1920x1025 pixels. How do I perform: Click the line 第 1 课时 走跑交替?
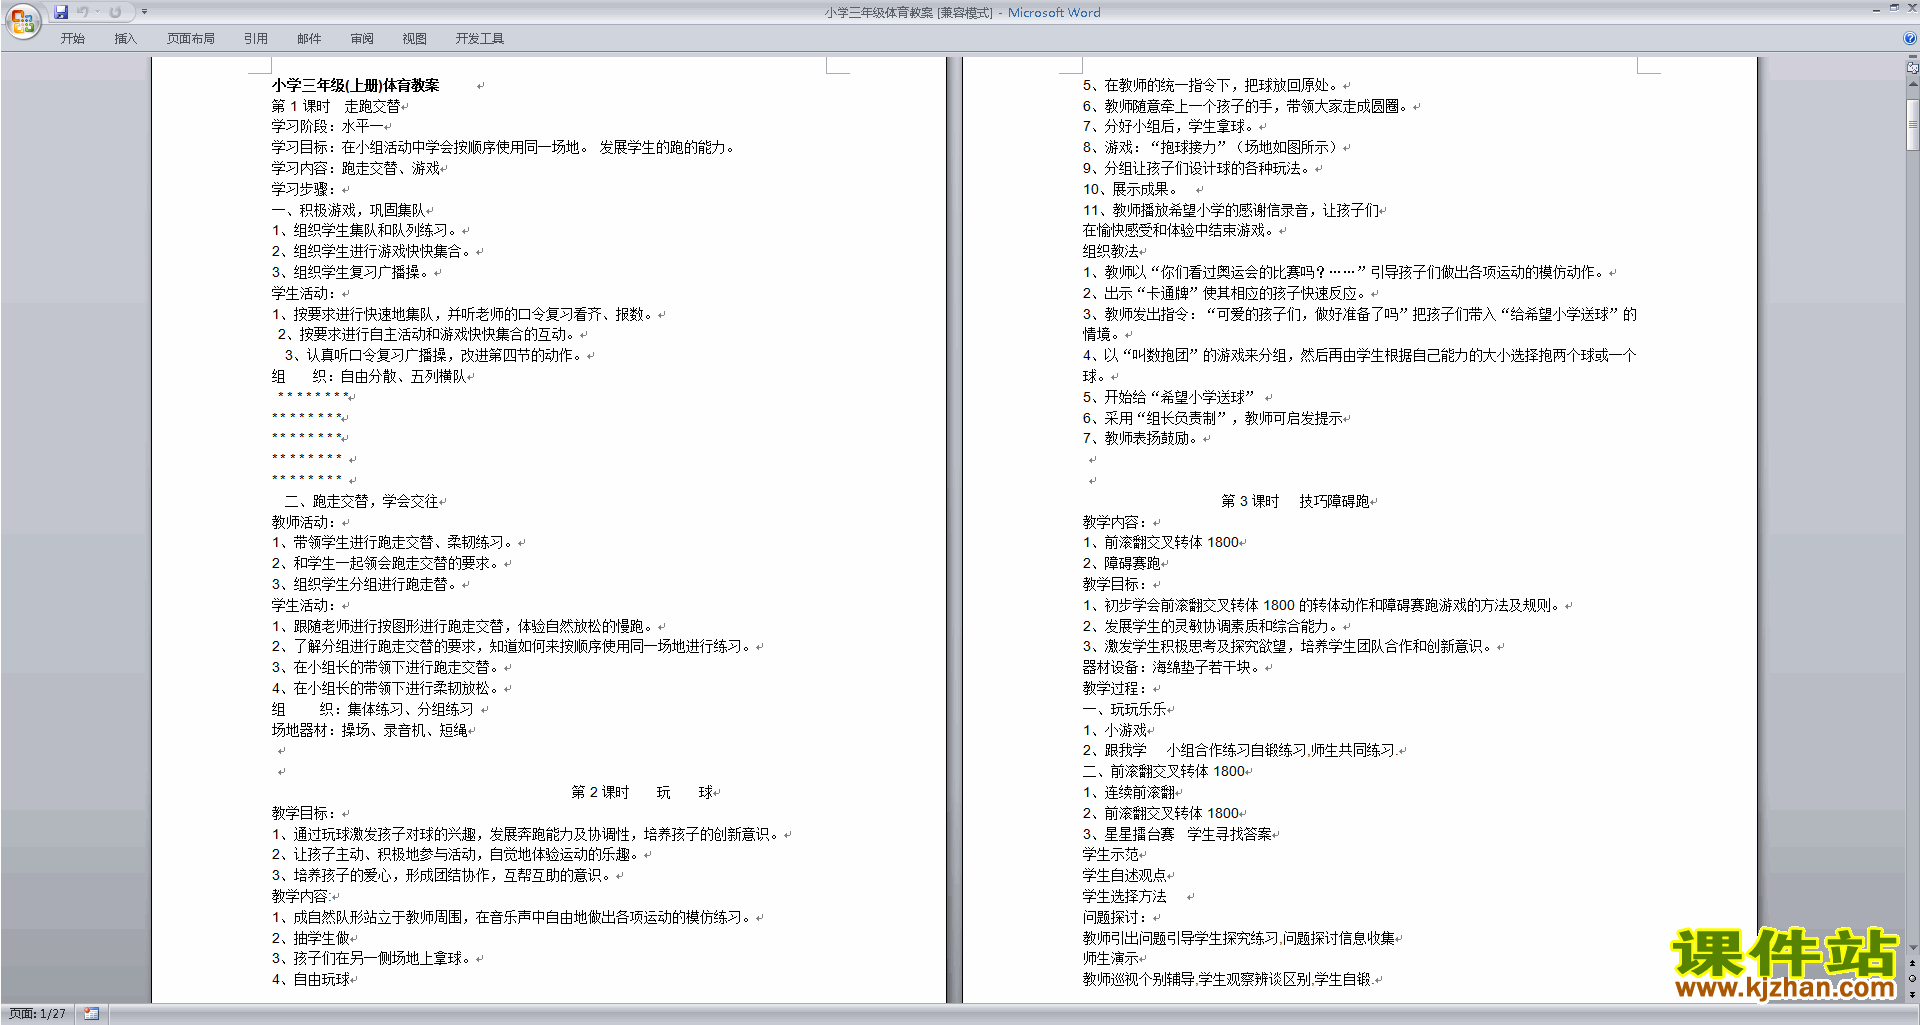pos(336,106)
